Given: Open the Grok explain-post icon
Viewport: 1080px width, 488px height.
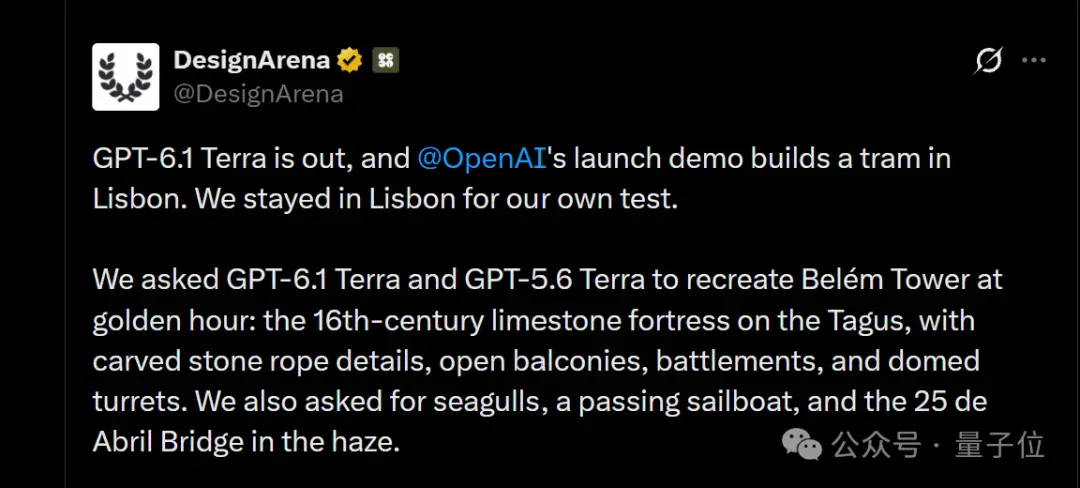Looking at the screenshot, I should tap(987, 61).
